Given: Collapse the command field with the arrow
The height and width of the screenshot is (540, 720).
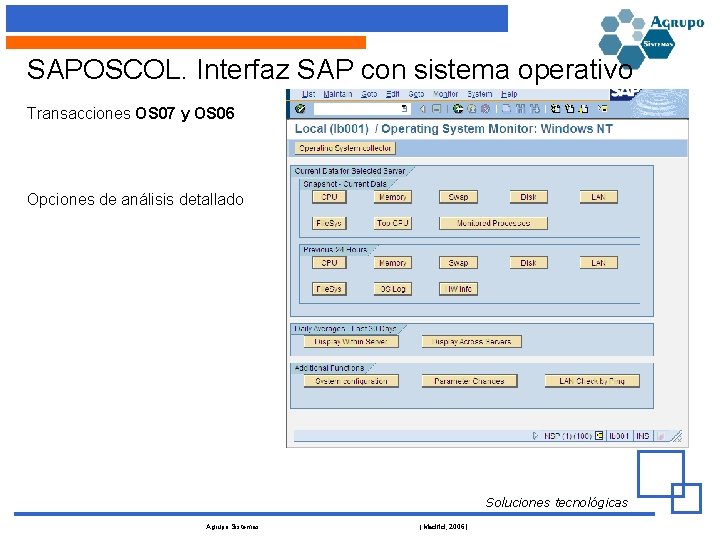Looking at the screenshot, I should point(422,109).
